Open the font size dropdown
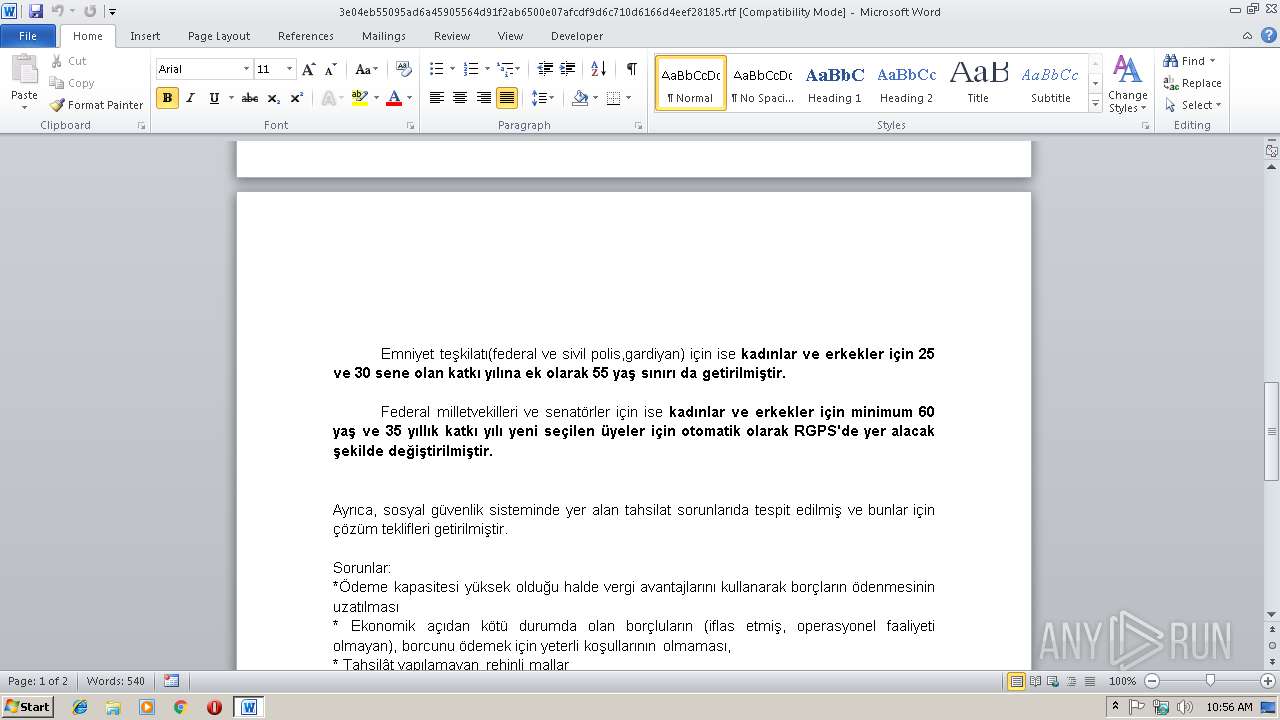 pos(290,69)
